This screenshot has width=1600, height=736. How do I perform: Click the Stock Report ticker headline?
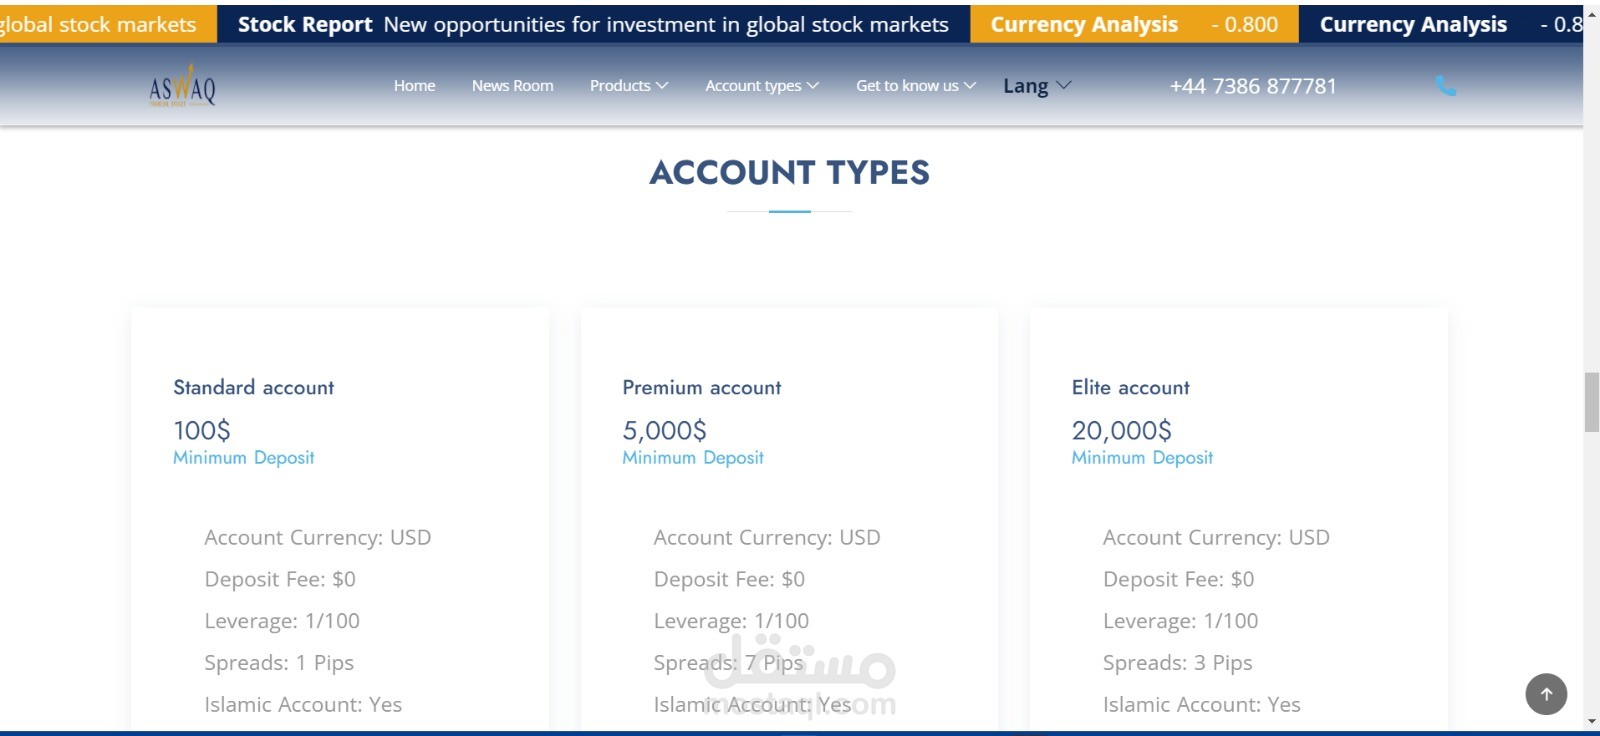coord(593,24)
